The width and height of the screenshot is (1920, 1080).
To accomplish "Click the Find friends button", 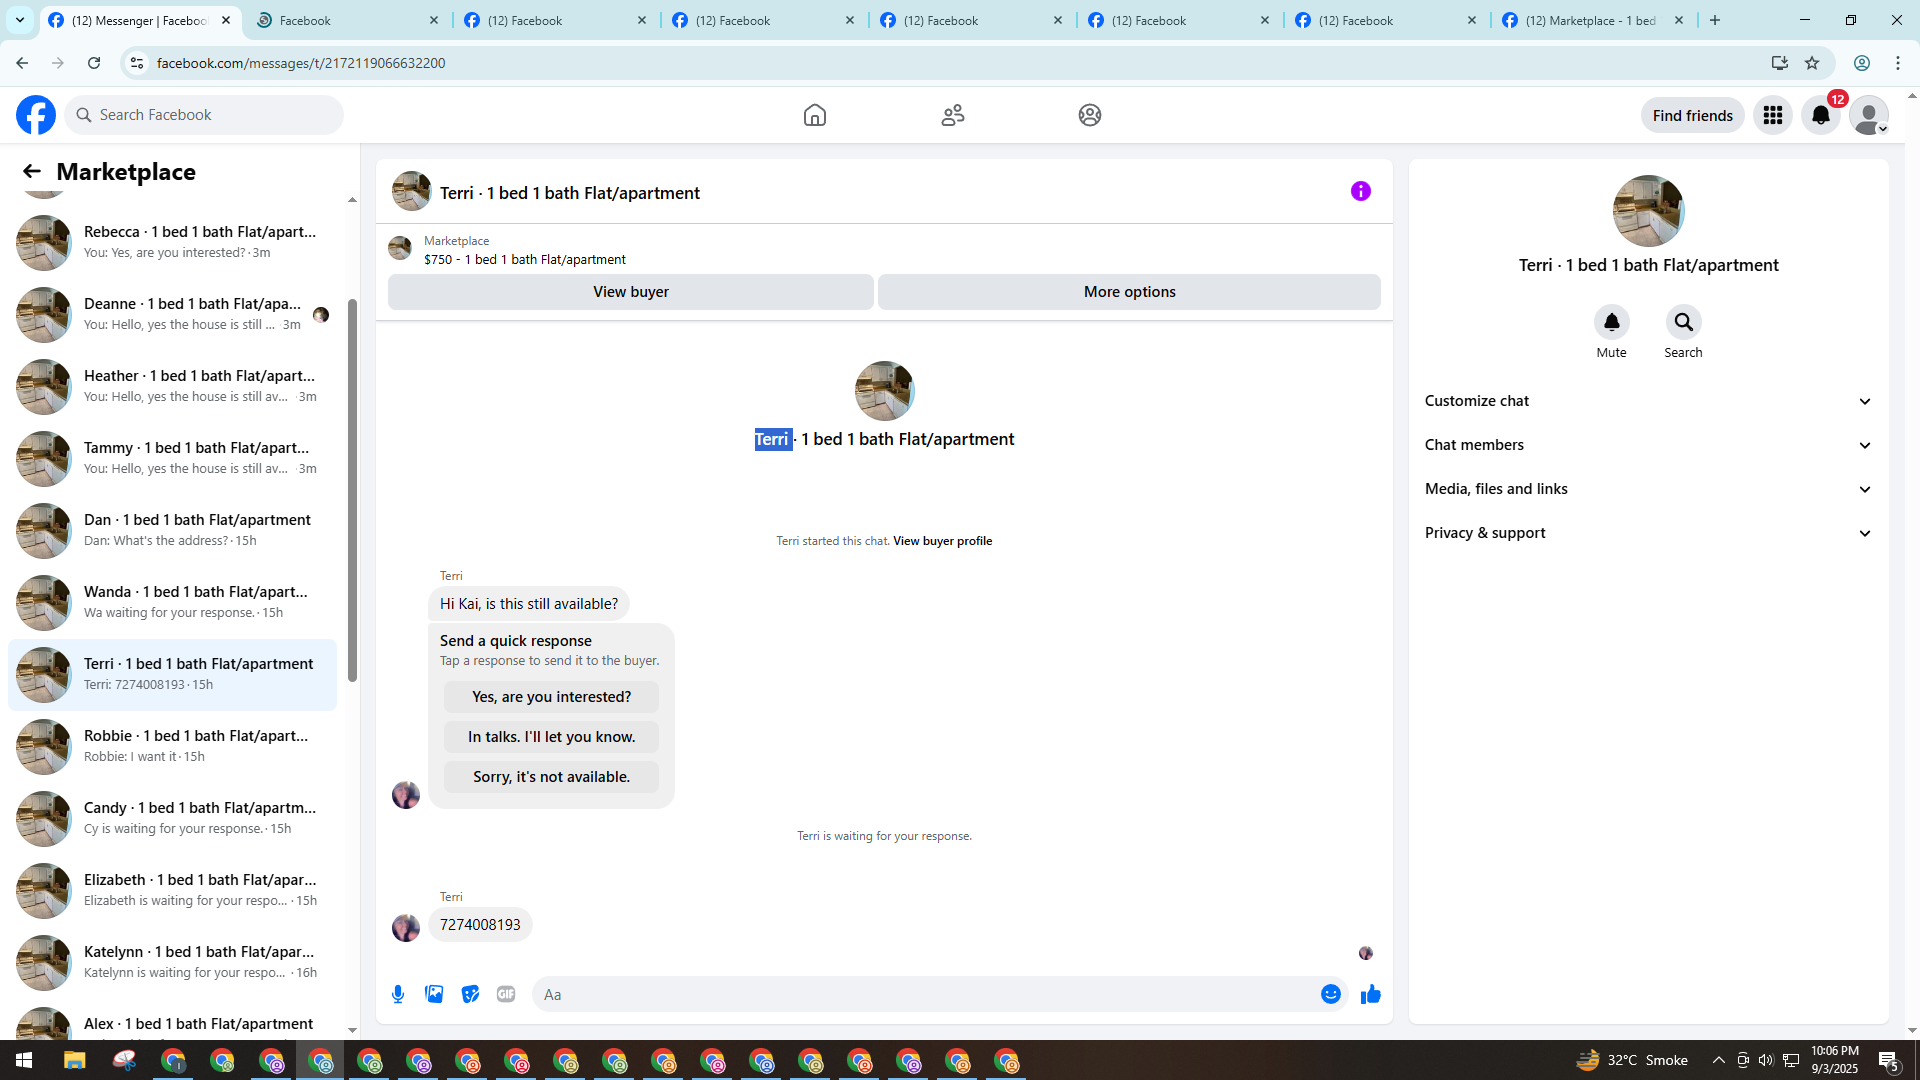I will (x=1693, y=115).
